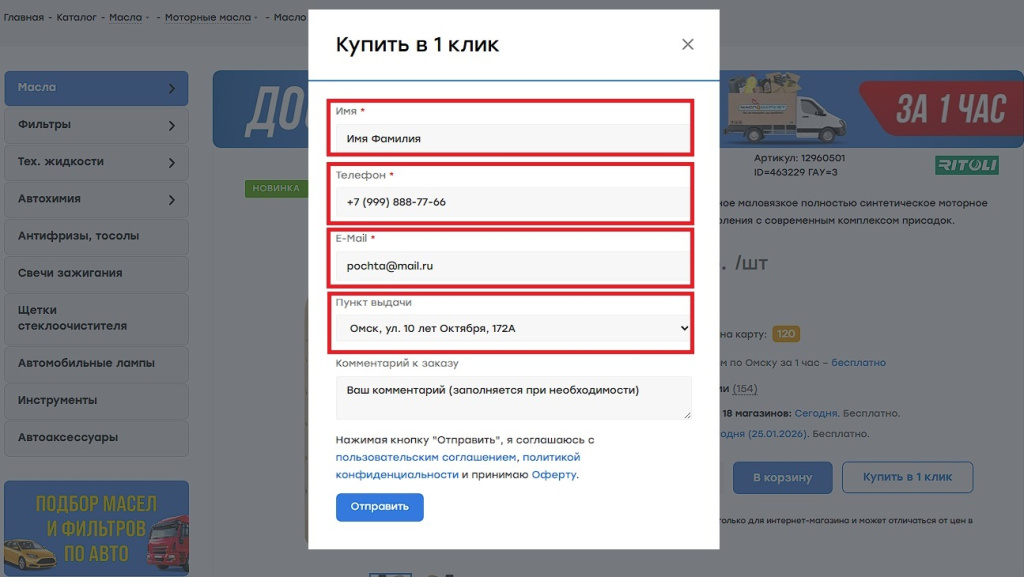Expand the «Фильтры» sidebar category

coord(96,124)
